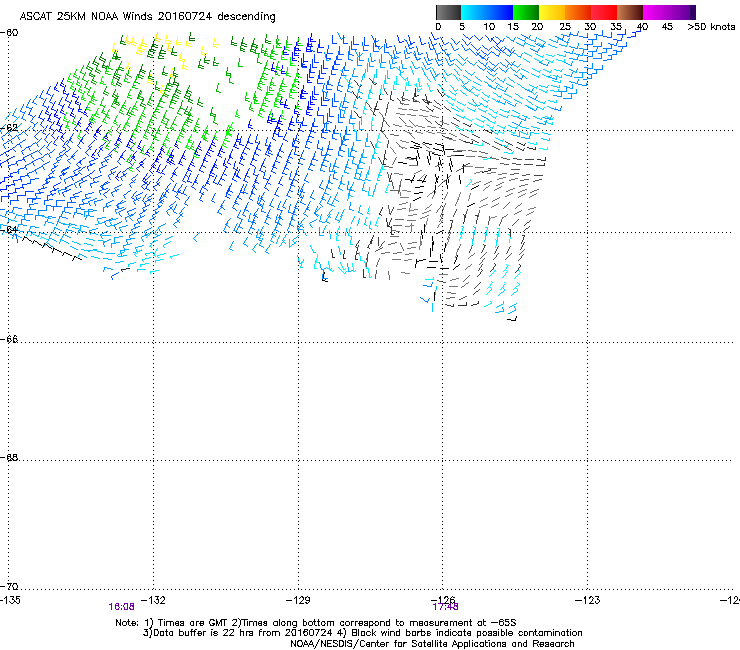Click the note about measurement at -65S
This screenshot has width=740, height=650.
[x=374, y=623]
